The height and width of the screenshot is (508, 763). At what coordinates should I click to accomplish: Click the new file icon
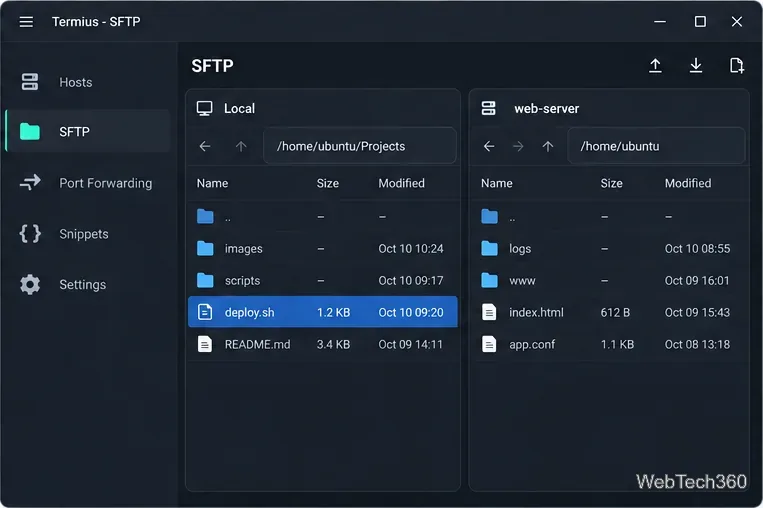pyautogui.click(x=737, y=65)
